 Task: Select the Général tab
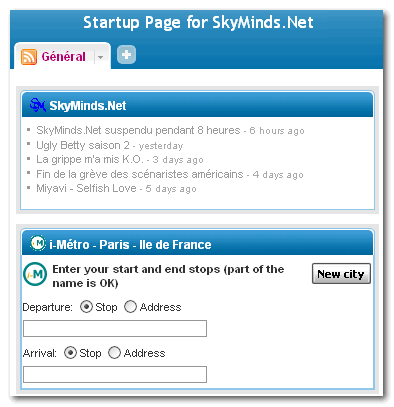pos(63,57)
